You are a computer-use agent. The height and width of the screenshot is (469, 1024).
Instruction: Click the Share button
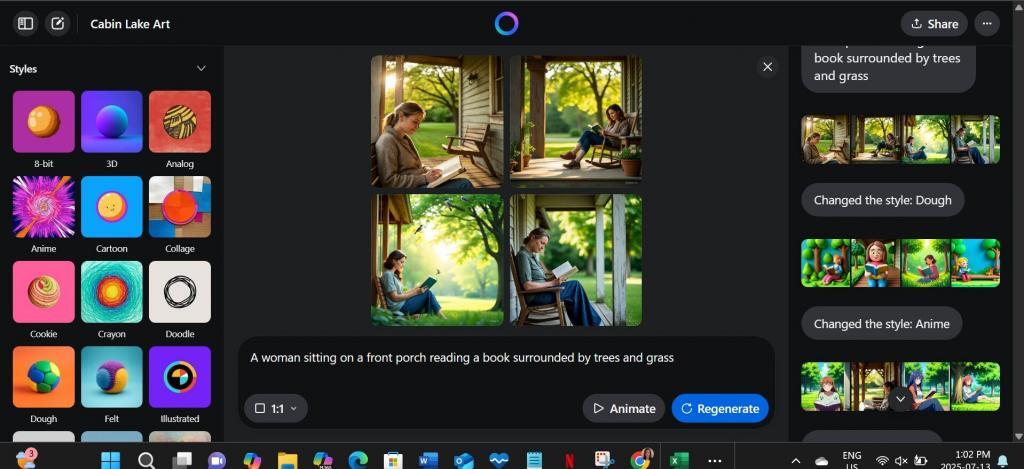[933, 23]
